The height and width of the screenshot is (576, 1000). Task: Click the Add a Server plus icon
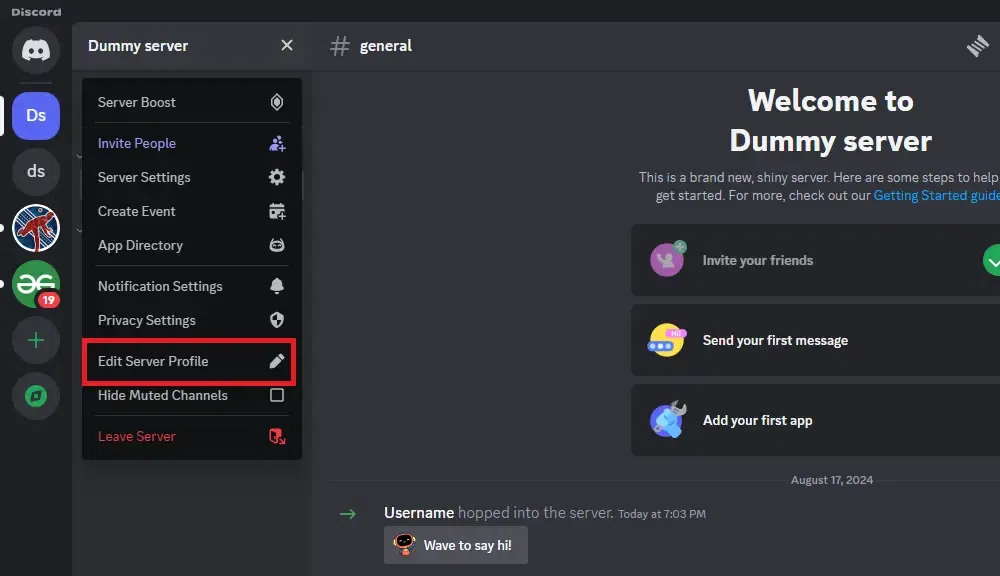[x=36, y=340]
